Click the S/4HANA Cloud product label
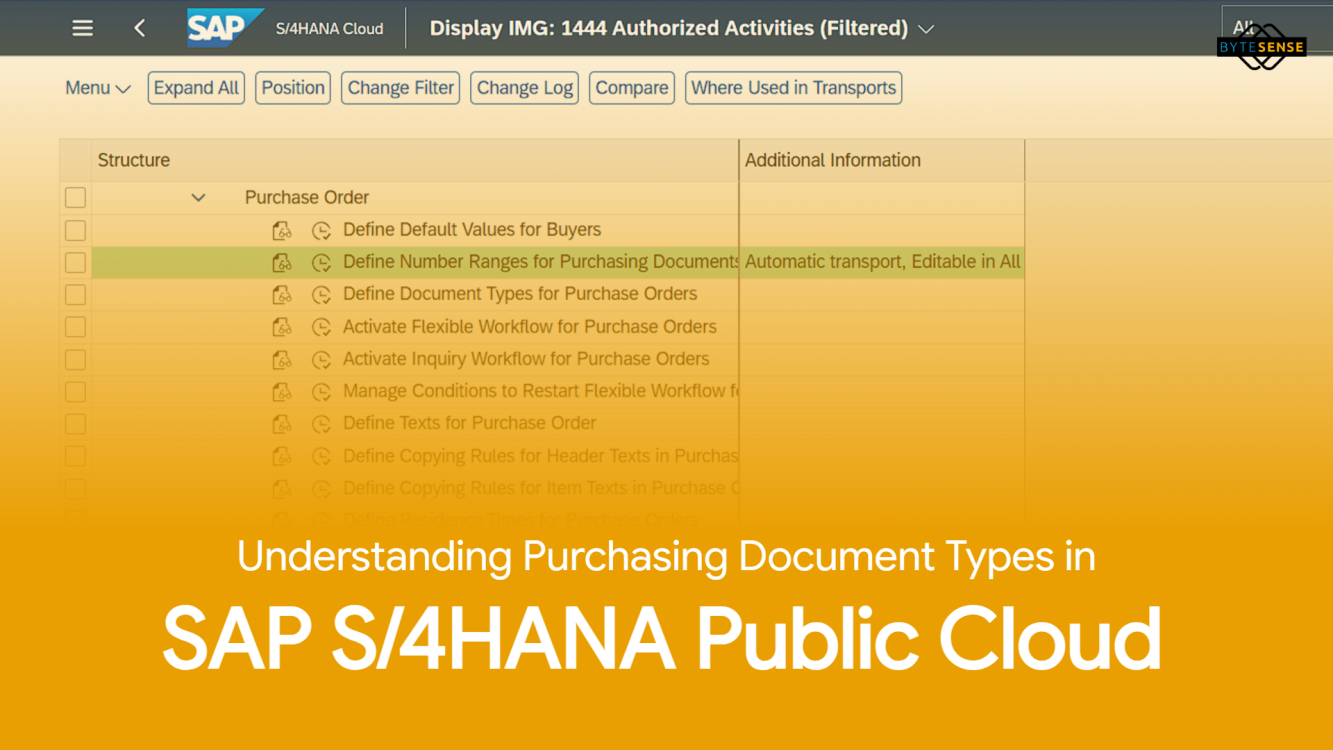Screen dimensions: 1333x750 (x=329, y=29)
